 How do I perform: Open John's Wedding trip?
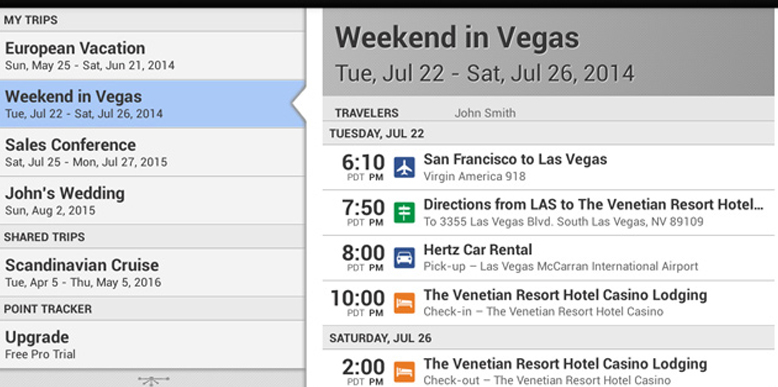[152, 200]
